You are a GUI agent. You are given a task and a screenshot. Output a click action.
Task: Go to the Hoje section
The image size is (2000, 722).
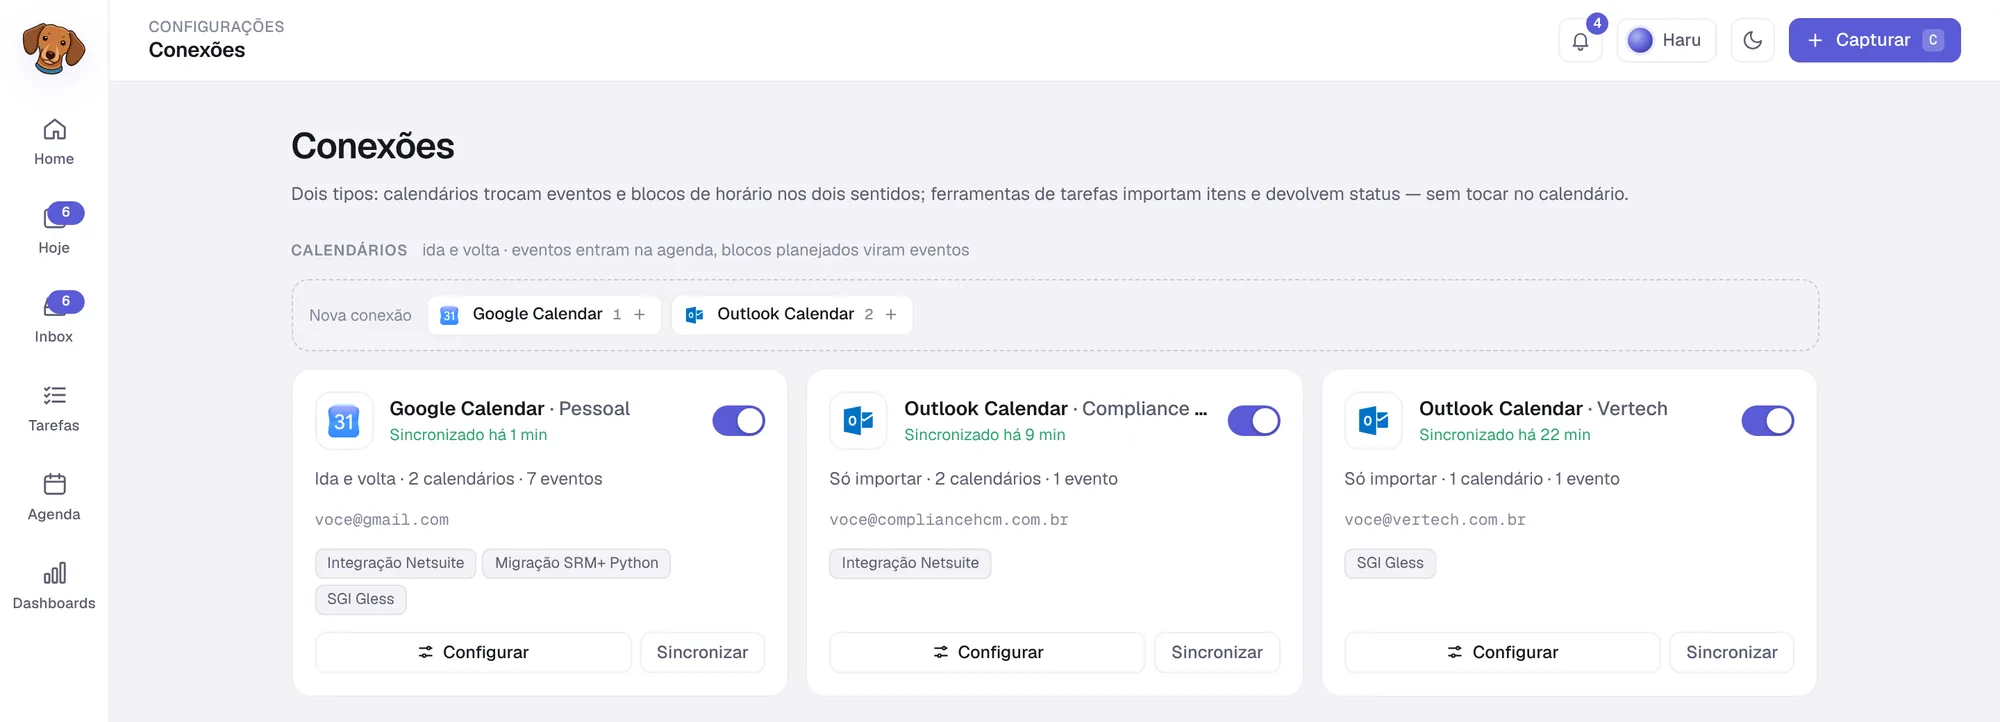coord(54,230)
